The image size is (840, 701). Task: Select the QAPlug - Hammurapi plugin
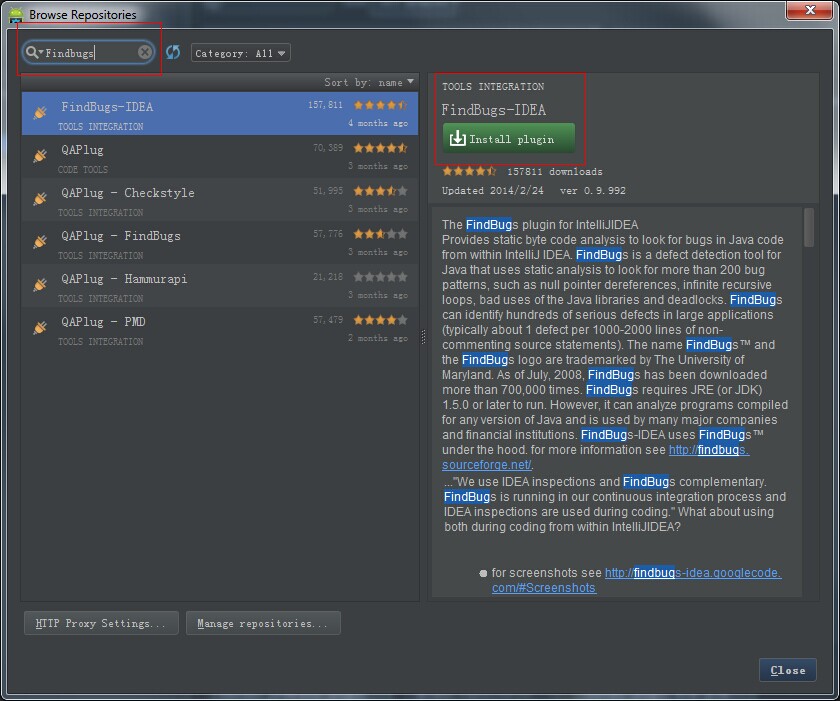220,285
